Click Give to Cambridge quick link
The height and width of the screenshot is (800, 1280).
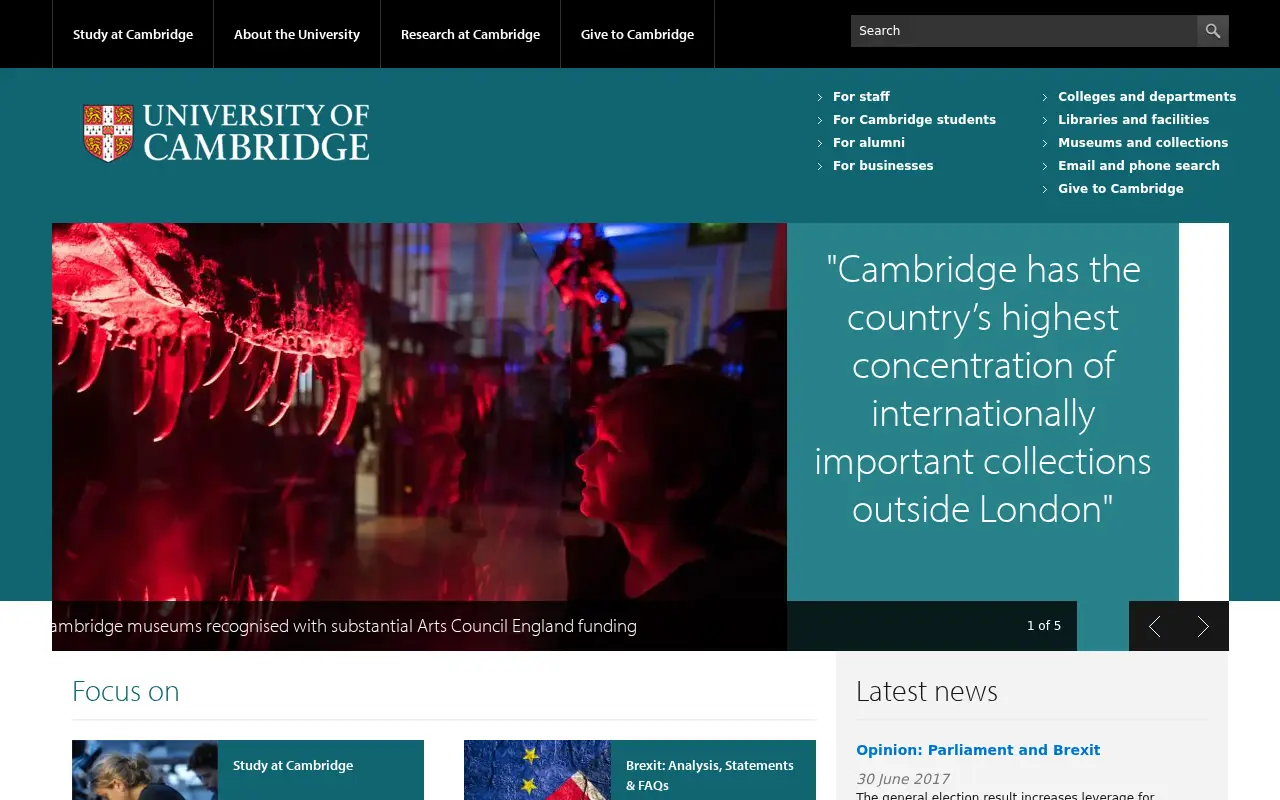(1121, 189)
